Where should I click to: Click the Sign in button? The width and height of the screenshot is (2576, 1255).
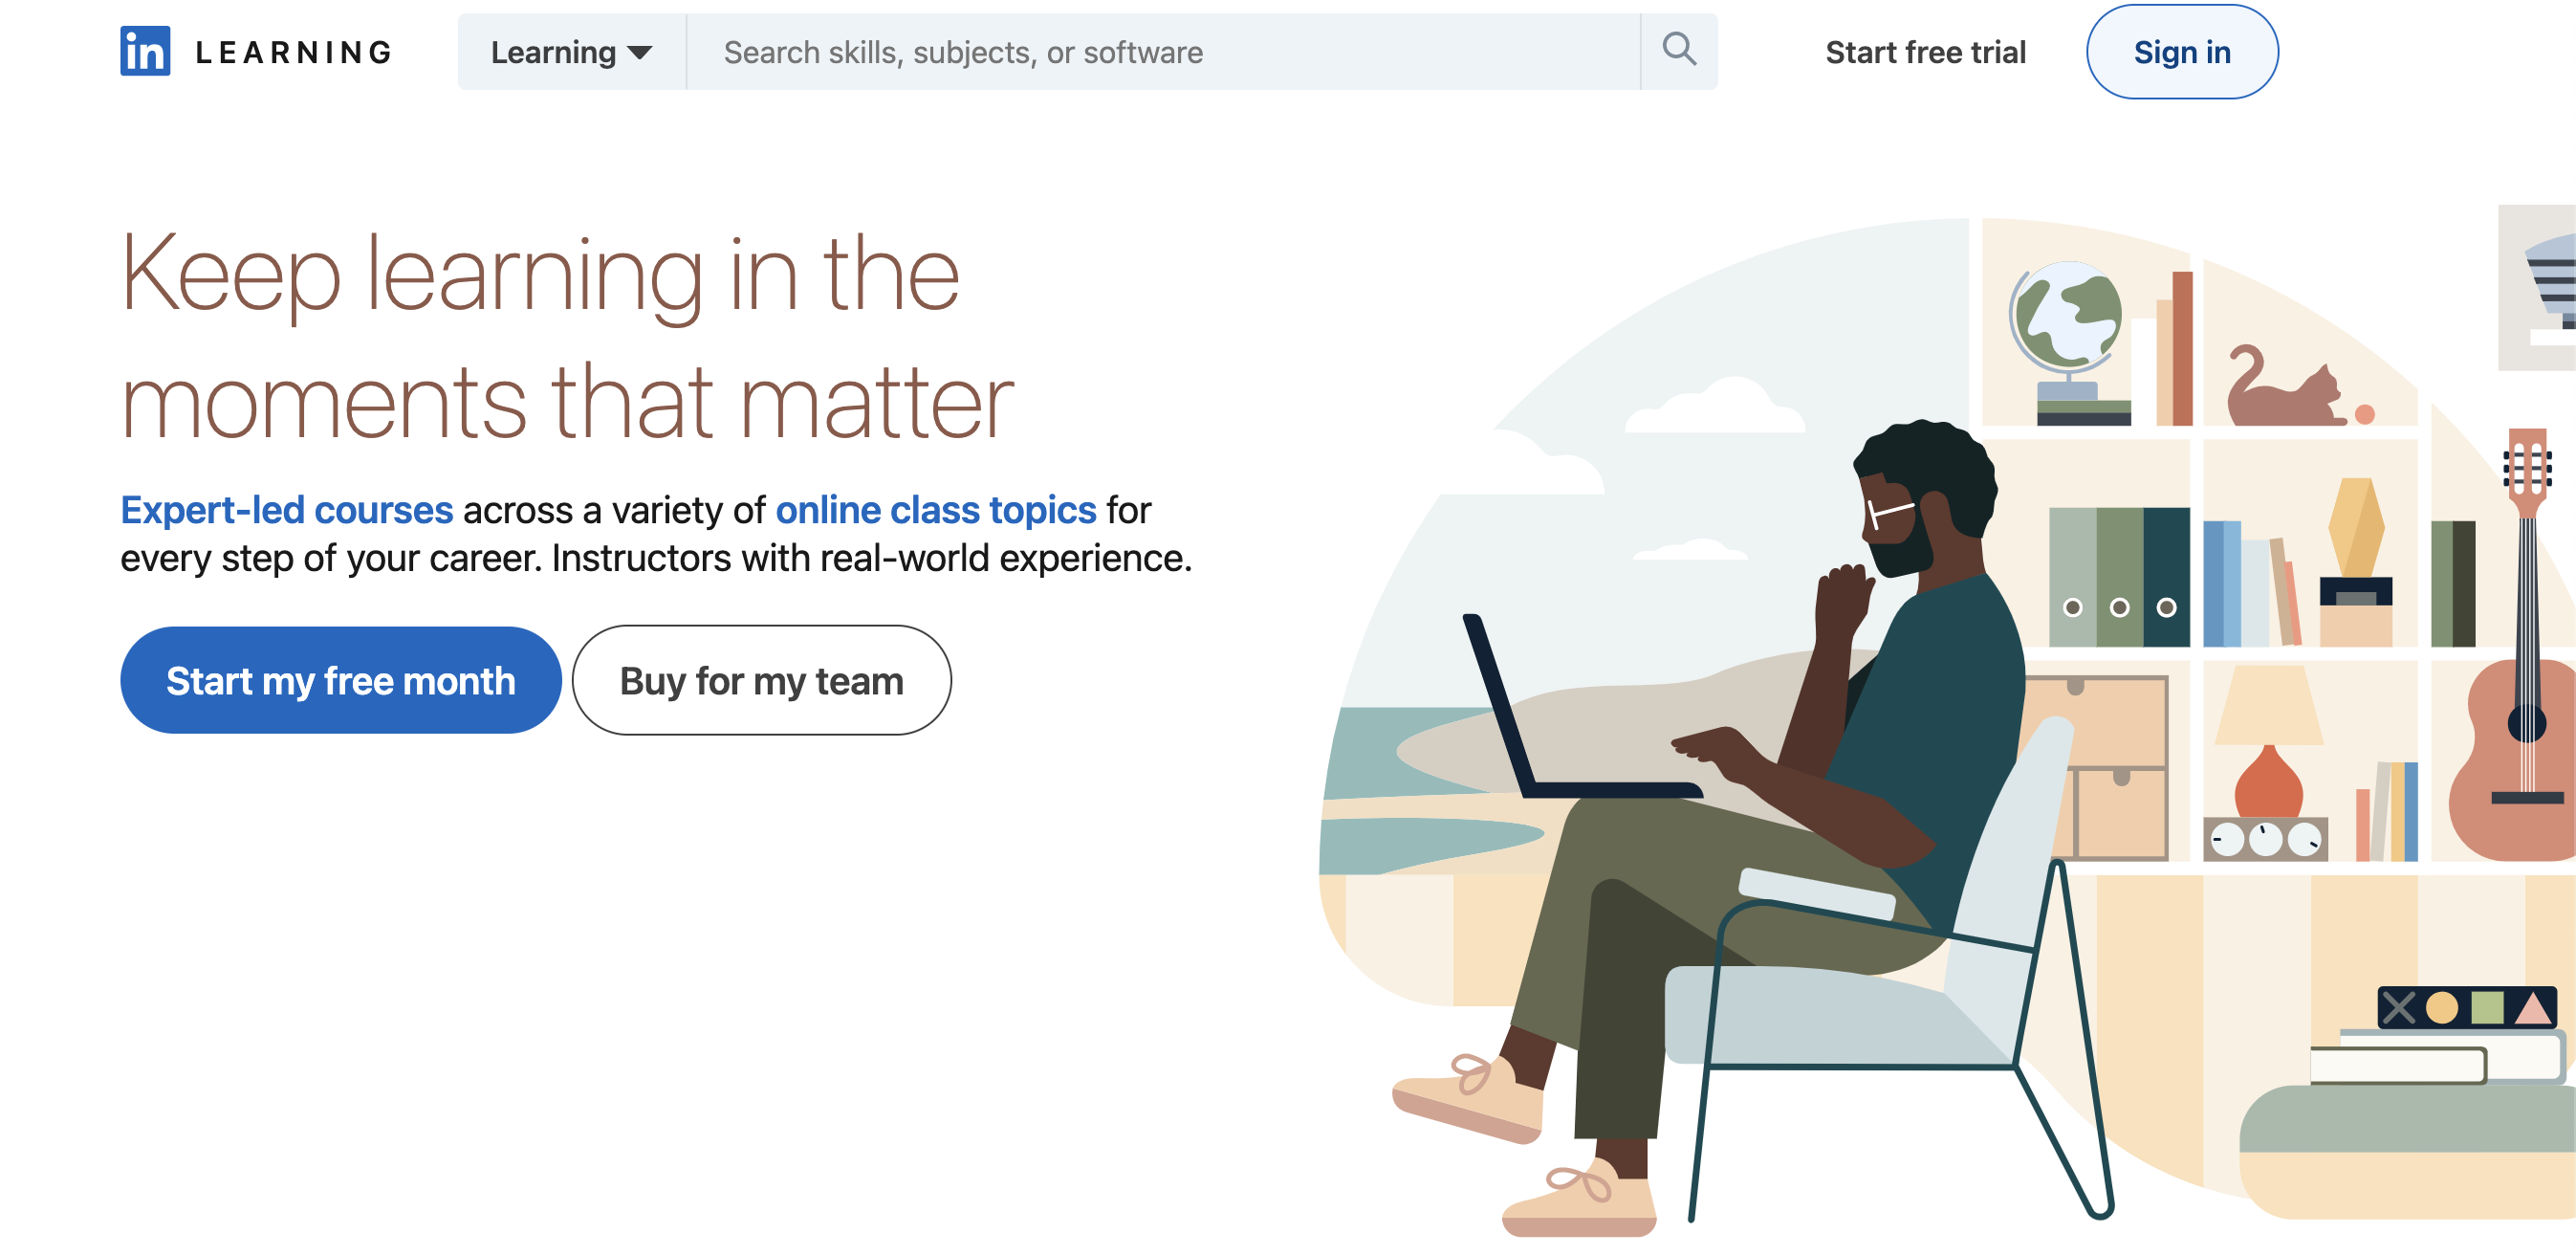point(2181,52)
